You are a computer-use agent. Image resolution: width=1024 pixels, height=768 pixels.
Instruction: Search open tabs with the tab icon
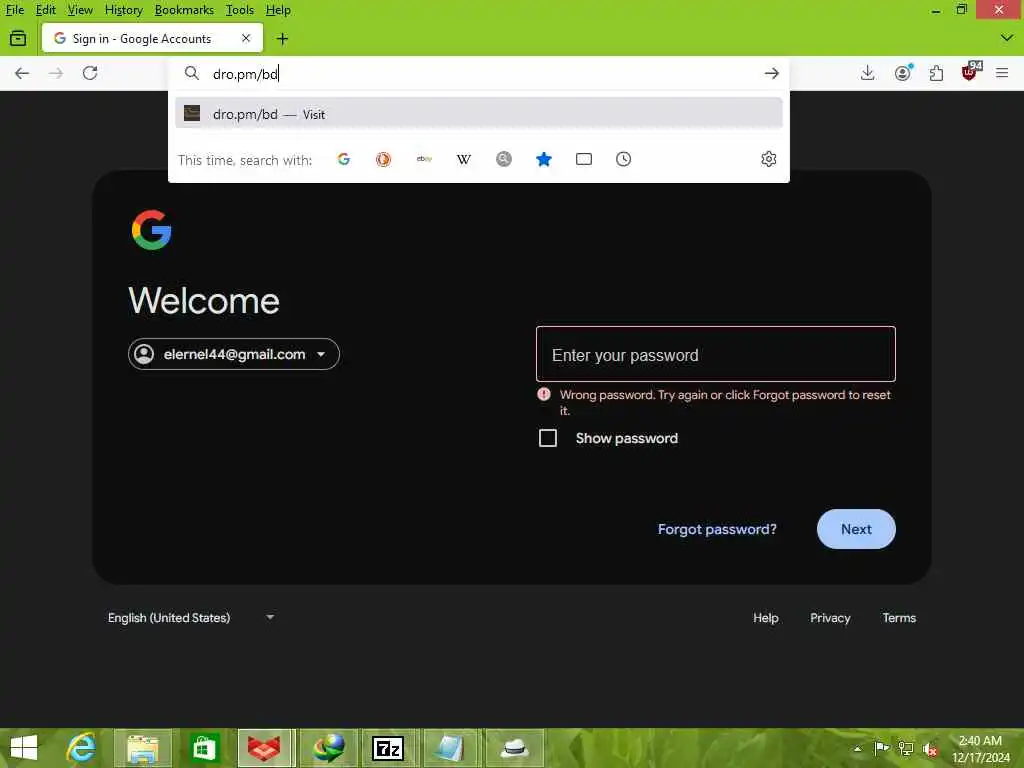pos(584,159)
